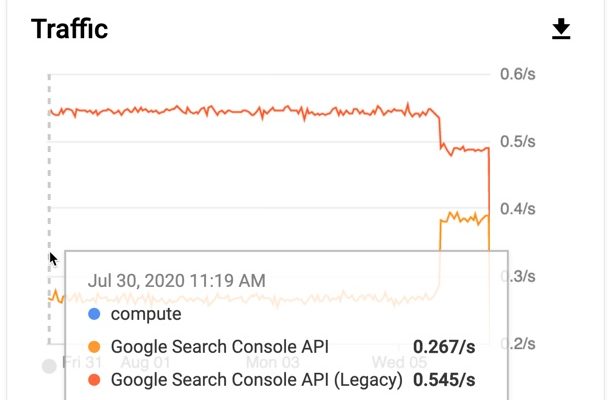Click the grey dot beside Fri 31
This screenshot has width=609, height=400.
49,365
